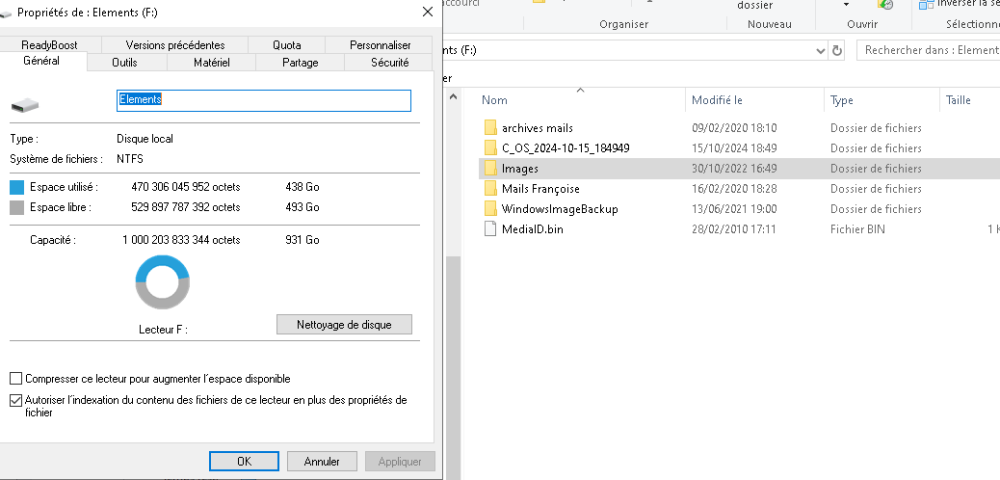Image resolution: width=1000 pixels, height=480 pixels.
Task: Switch to the Outils tab
Action: click(x=125, y=62)
